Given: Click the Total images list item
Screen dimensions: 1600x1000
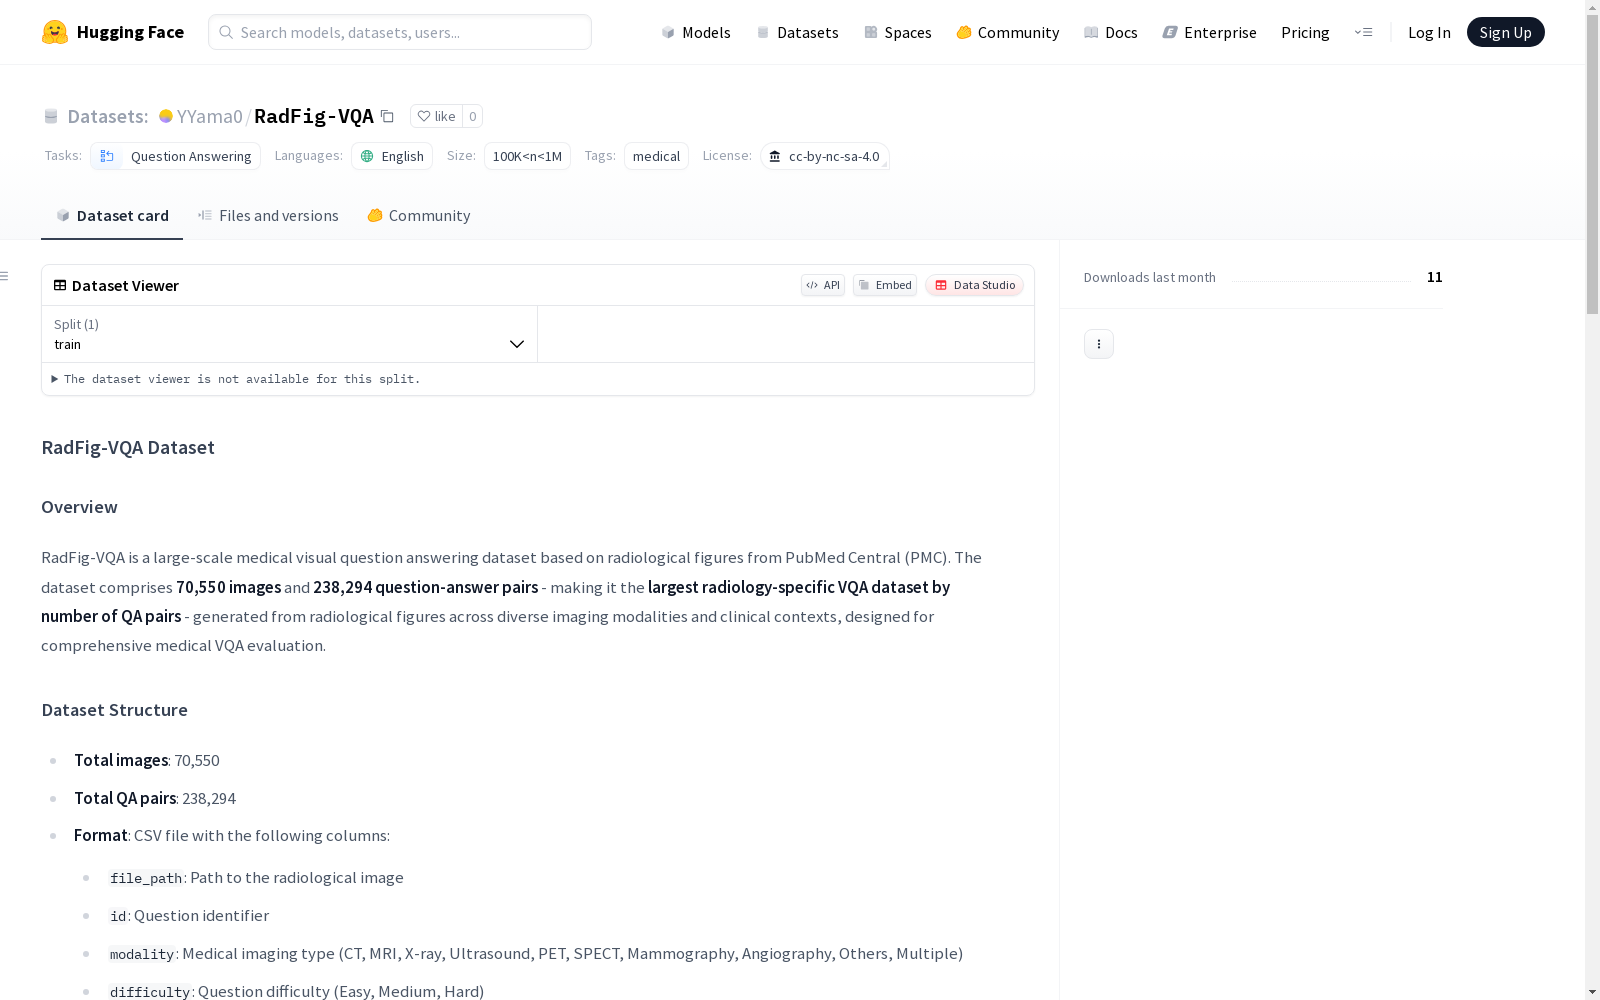Looking at the screenshot, I should [147, 760].
